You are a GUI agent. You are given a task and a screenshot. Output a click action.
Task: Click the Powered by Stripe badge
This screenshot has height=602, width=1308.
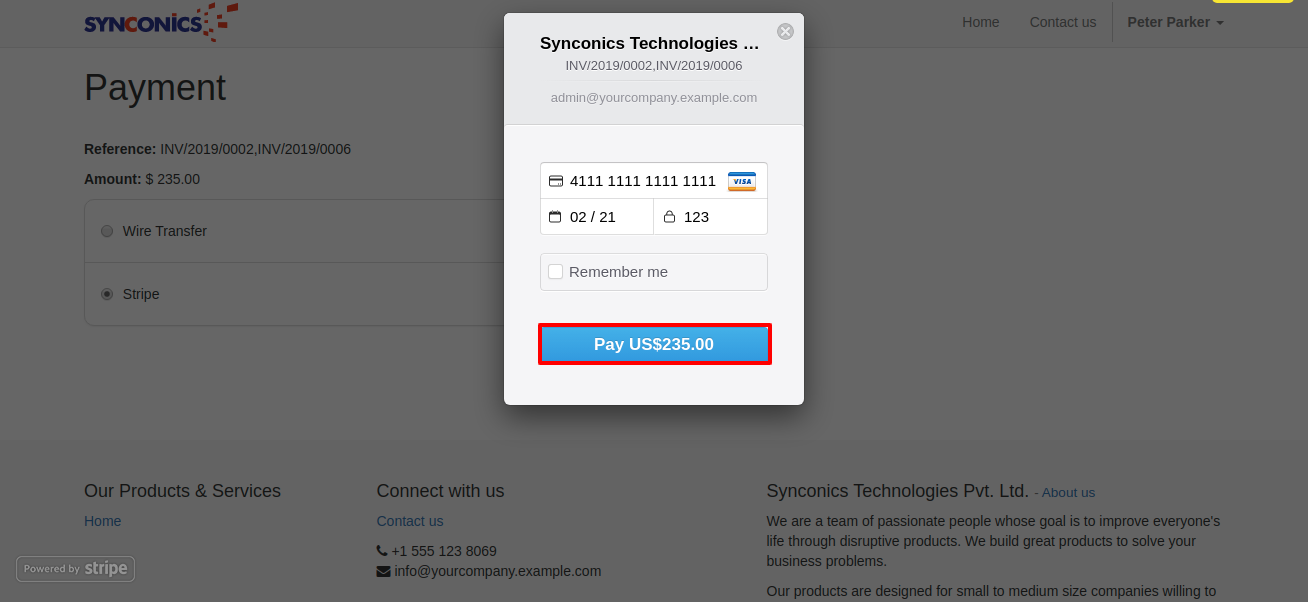76,569
